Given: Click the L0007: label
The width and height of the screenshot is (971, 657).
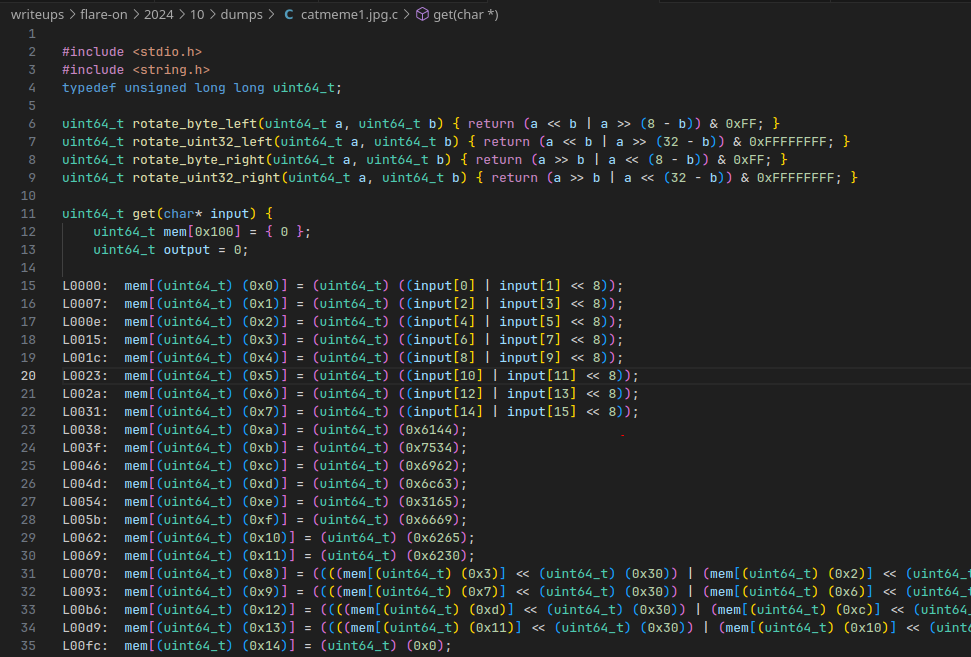Looking at the screenshot, I should (85, 303).
